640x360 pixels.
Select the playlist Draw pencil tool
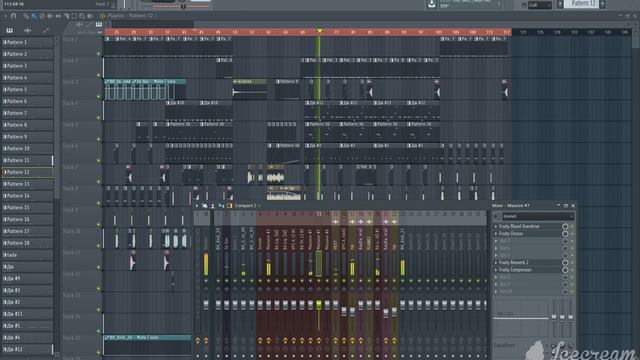26,16
